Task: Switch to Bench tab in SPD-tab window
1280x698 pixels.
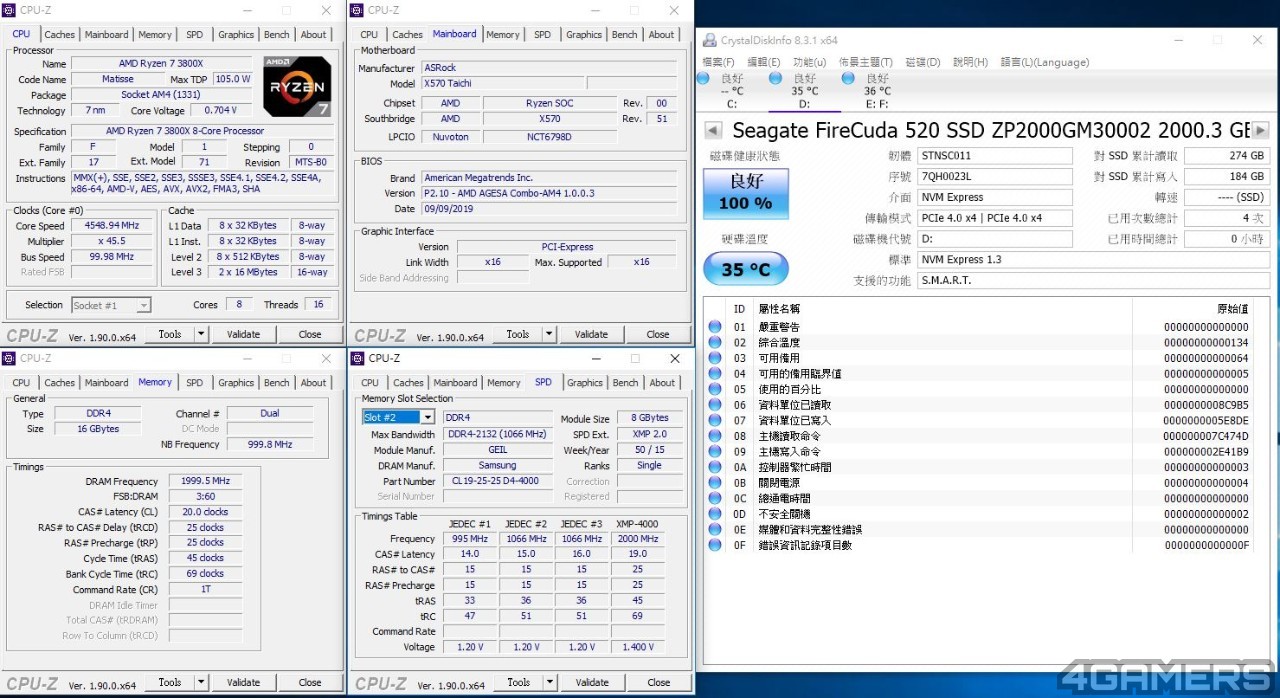Action: (x=626, y=382)
